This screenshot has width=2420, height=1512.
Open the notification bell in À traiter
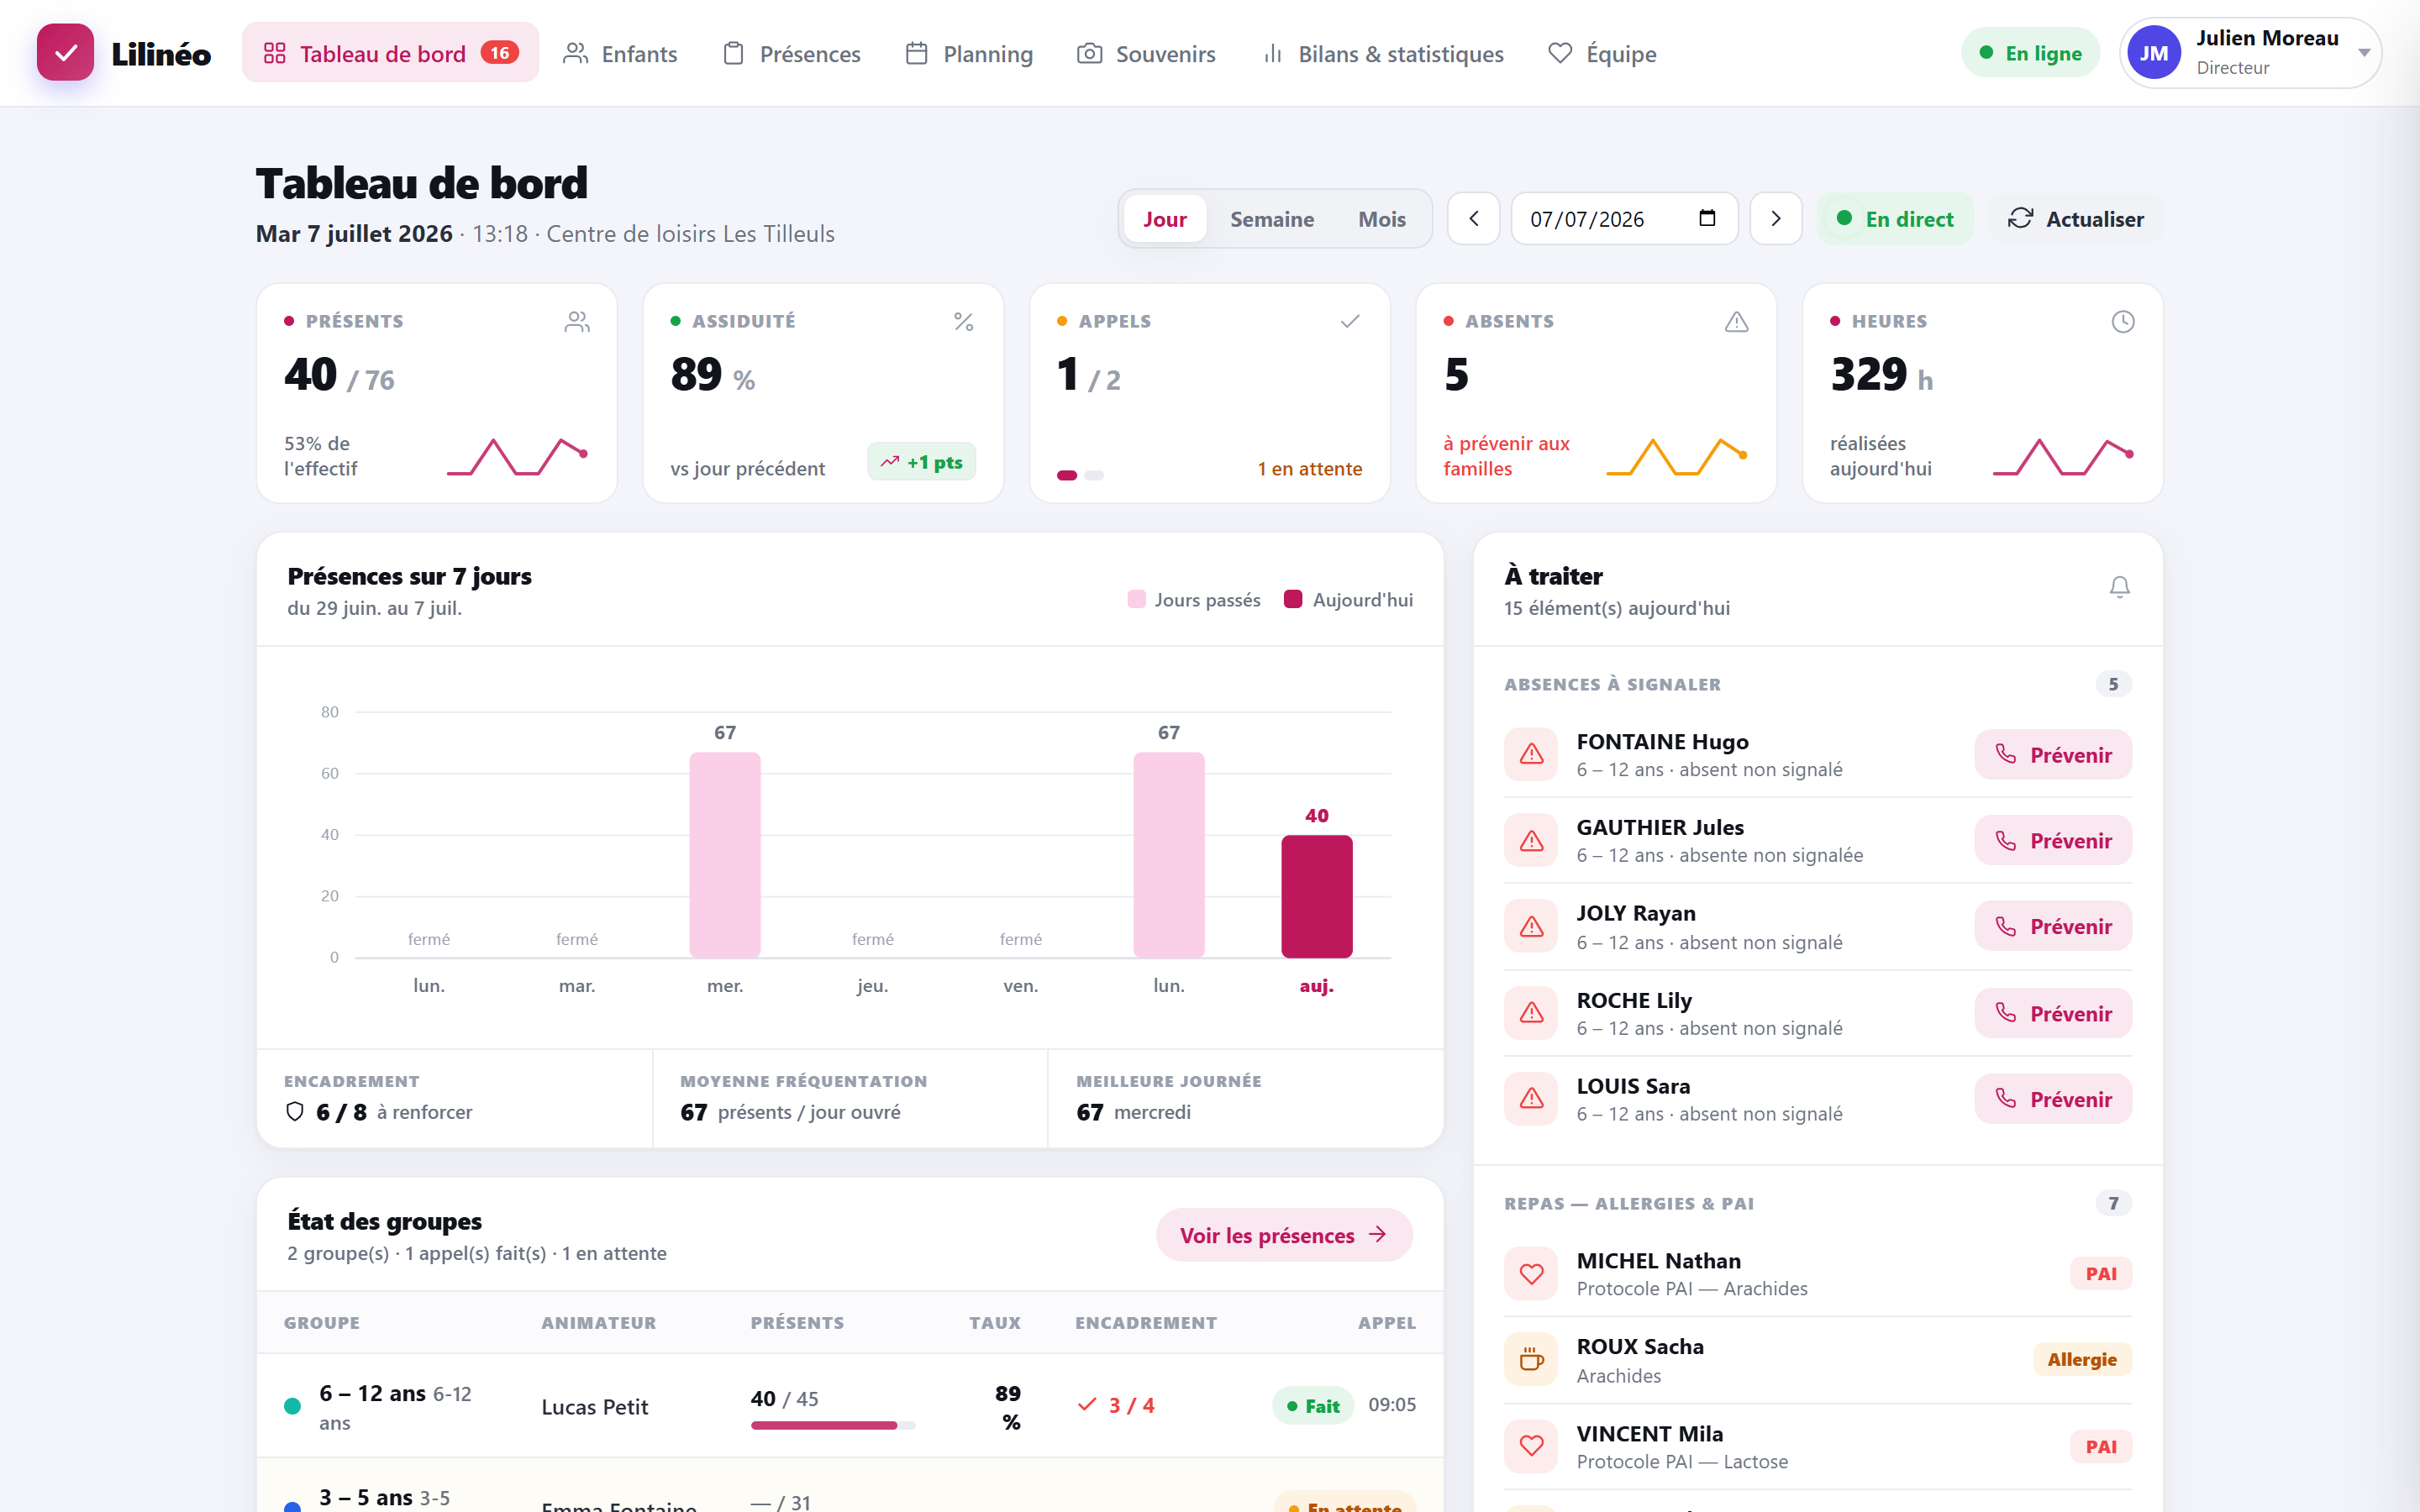[2119, 587]
